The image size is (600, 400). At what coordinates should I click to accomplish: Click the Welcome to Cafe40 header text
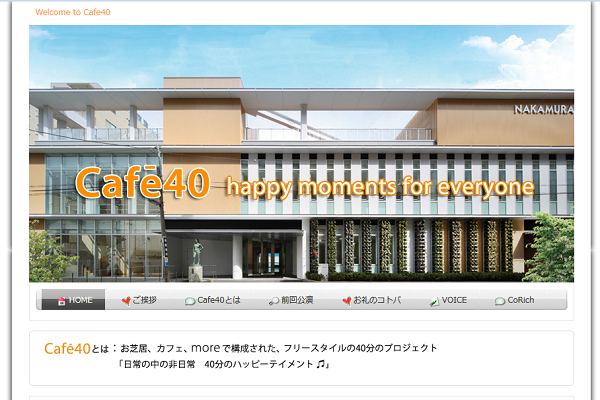(72, 13)
